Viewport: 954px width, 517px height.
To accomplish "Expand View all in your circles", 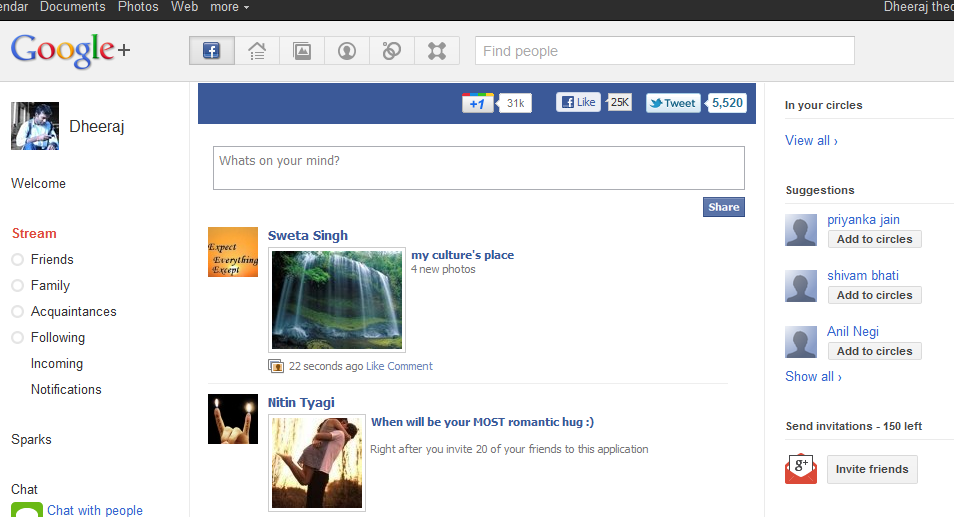I will tap(811, 141).
